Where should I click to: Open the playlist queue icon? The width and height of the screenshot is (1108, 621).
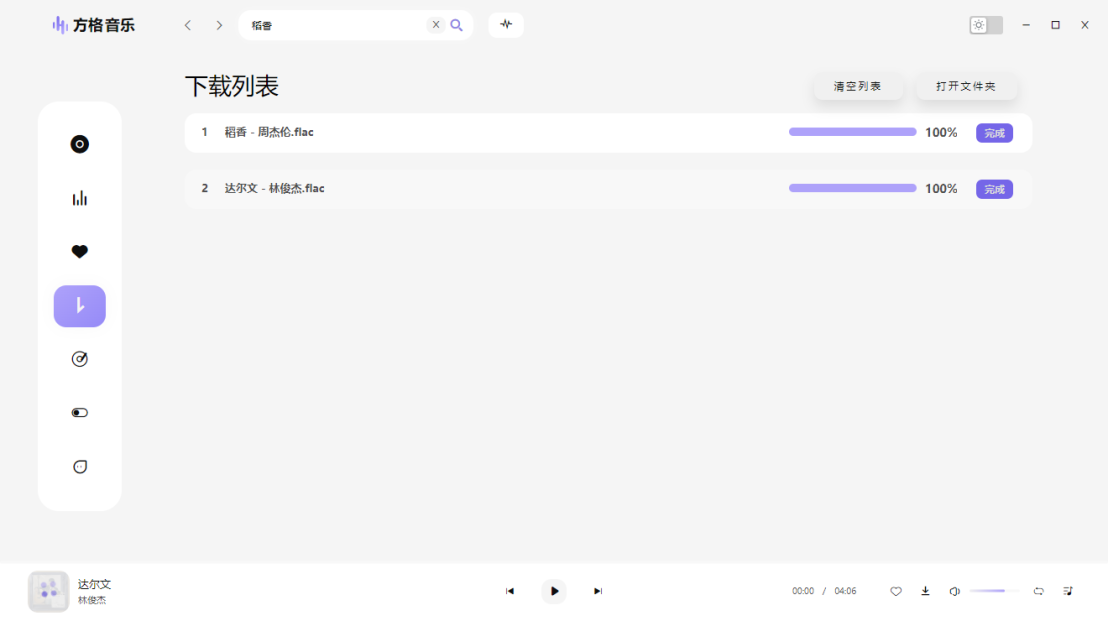point(1068,591)
